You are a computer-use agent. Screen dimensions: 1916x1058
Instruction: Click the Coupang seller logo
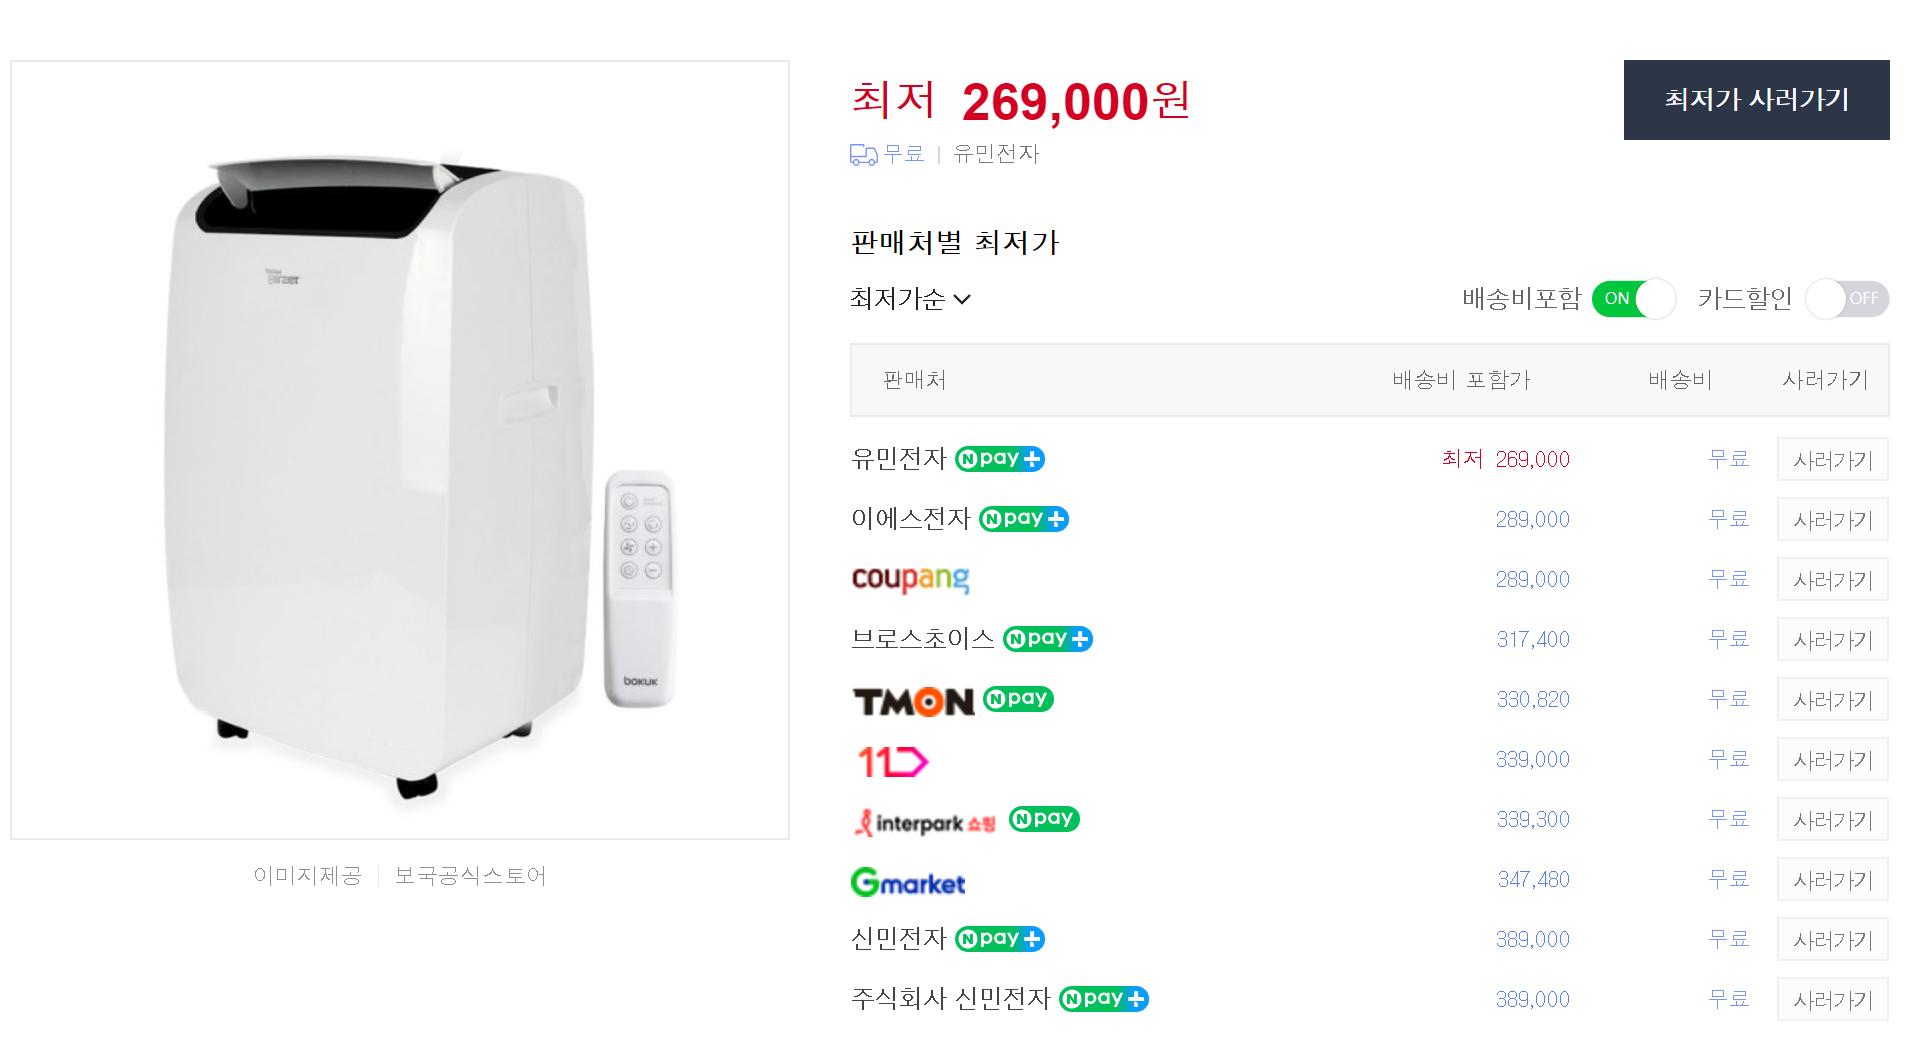point(910,580)
